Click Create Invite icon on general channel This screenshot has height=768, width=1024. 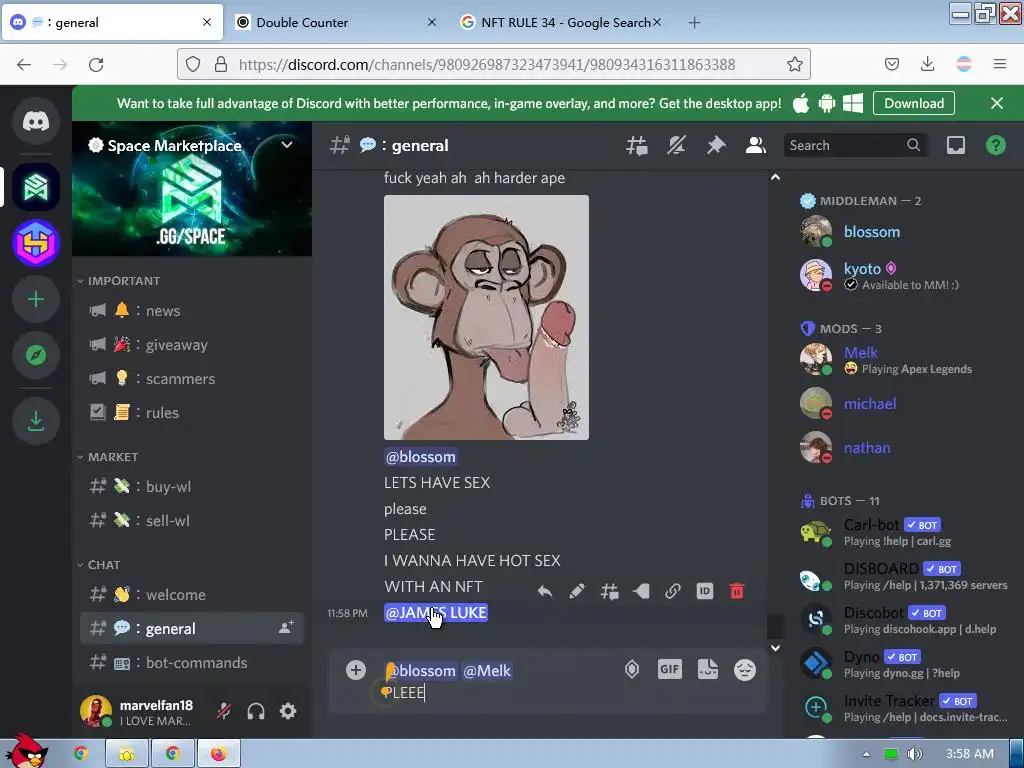point(286,628)
